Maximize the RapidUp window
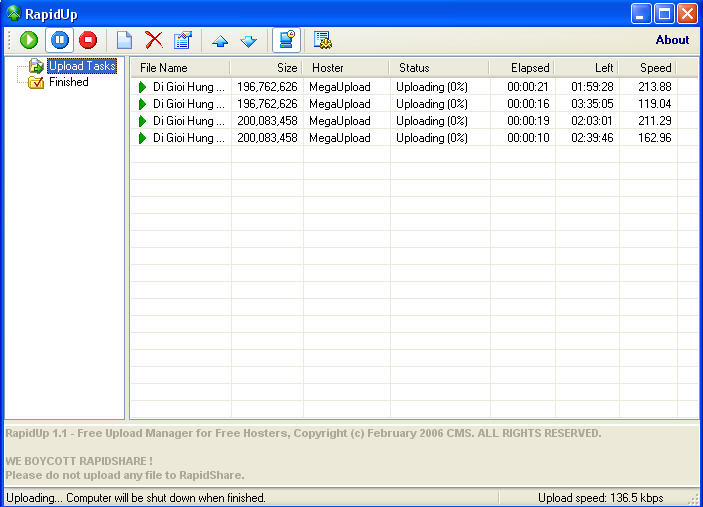Image resolution: width=703 pixels, height=507 pixels. click(x=664, y=13)
